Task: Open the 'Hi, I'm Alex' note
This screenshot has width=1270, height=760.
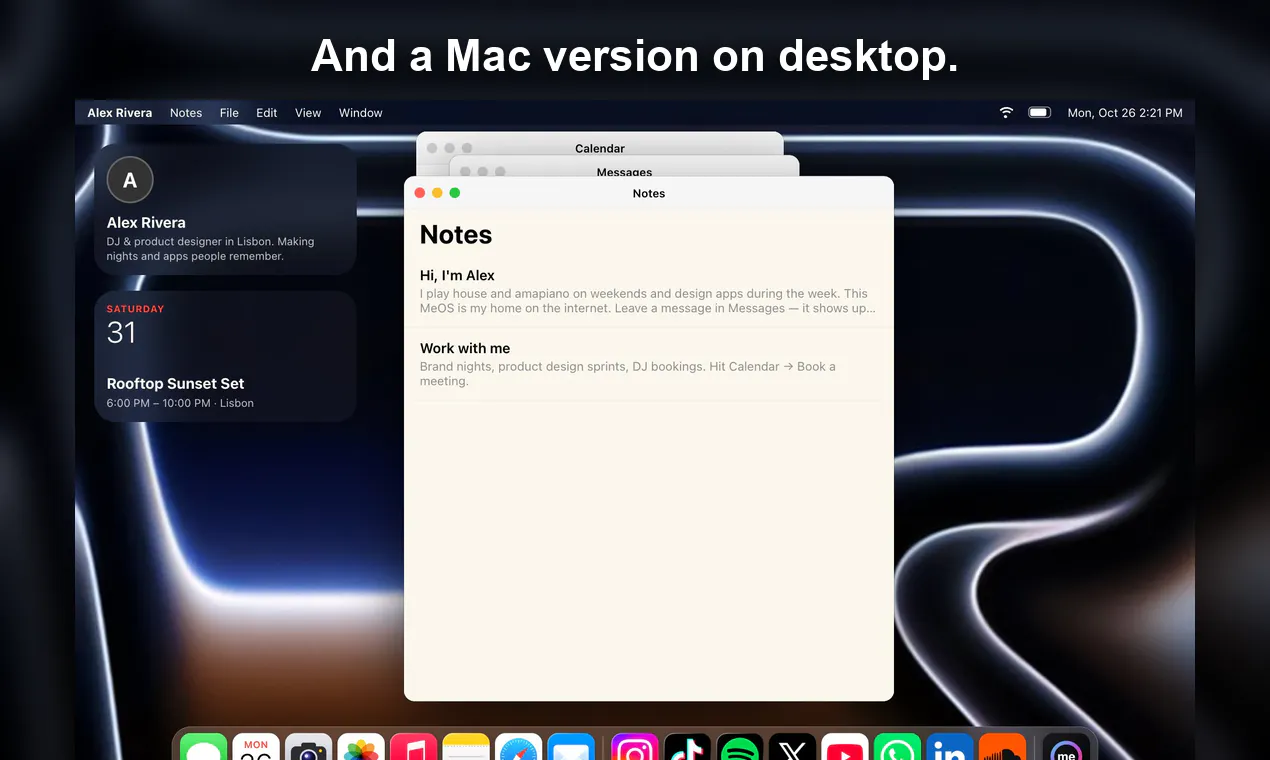Action: pyautogui.click(x=649, y=292)
